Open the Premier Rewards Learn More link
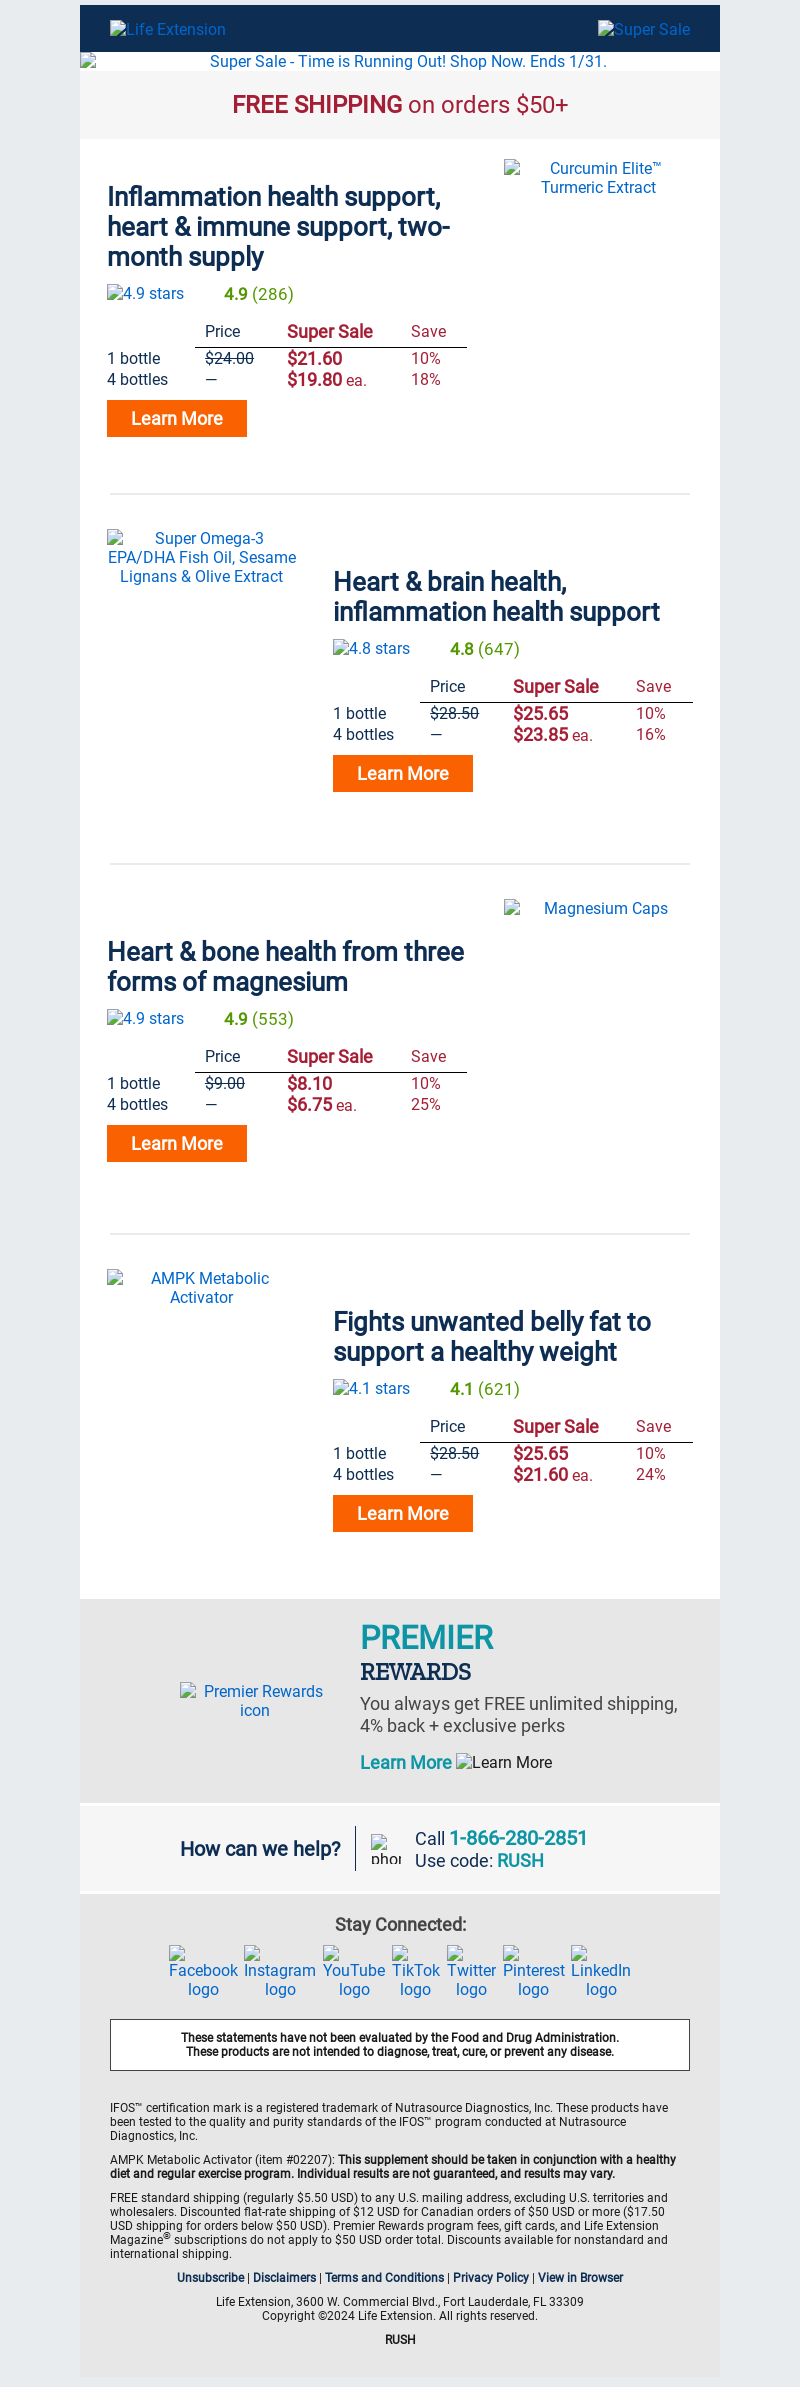This screenshot has width=800, height=2406. (x=406, y=1762)
